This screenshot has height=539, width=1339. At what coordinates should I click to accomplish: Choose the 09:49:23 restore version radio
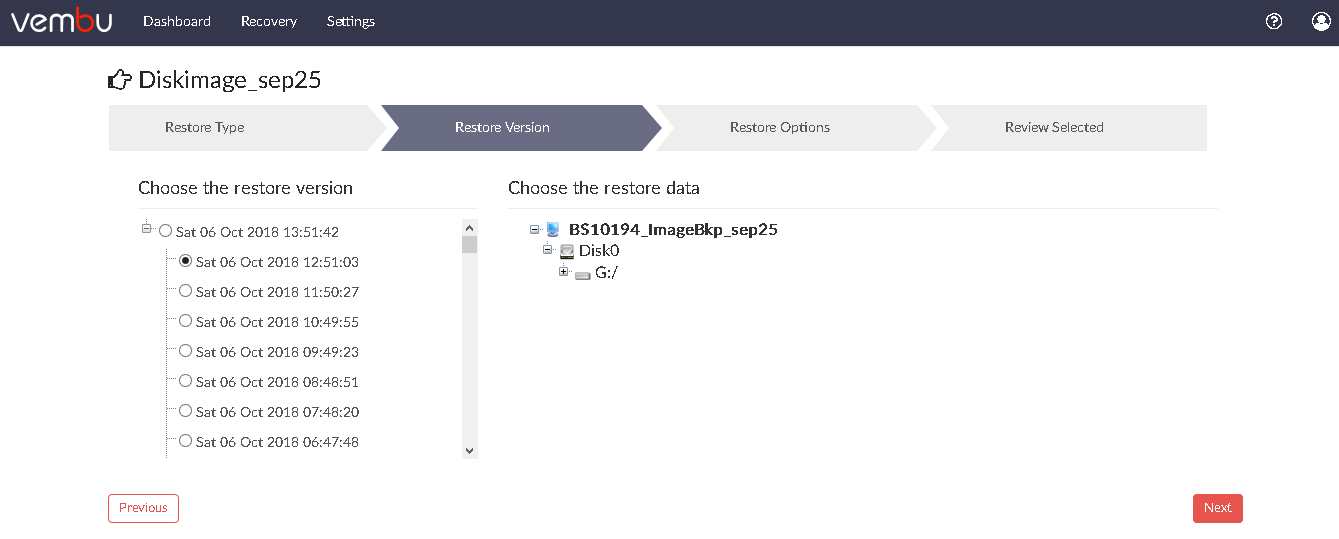tap(185, 351)
